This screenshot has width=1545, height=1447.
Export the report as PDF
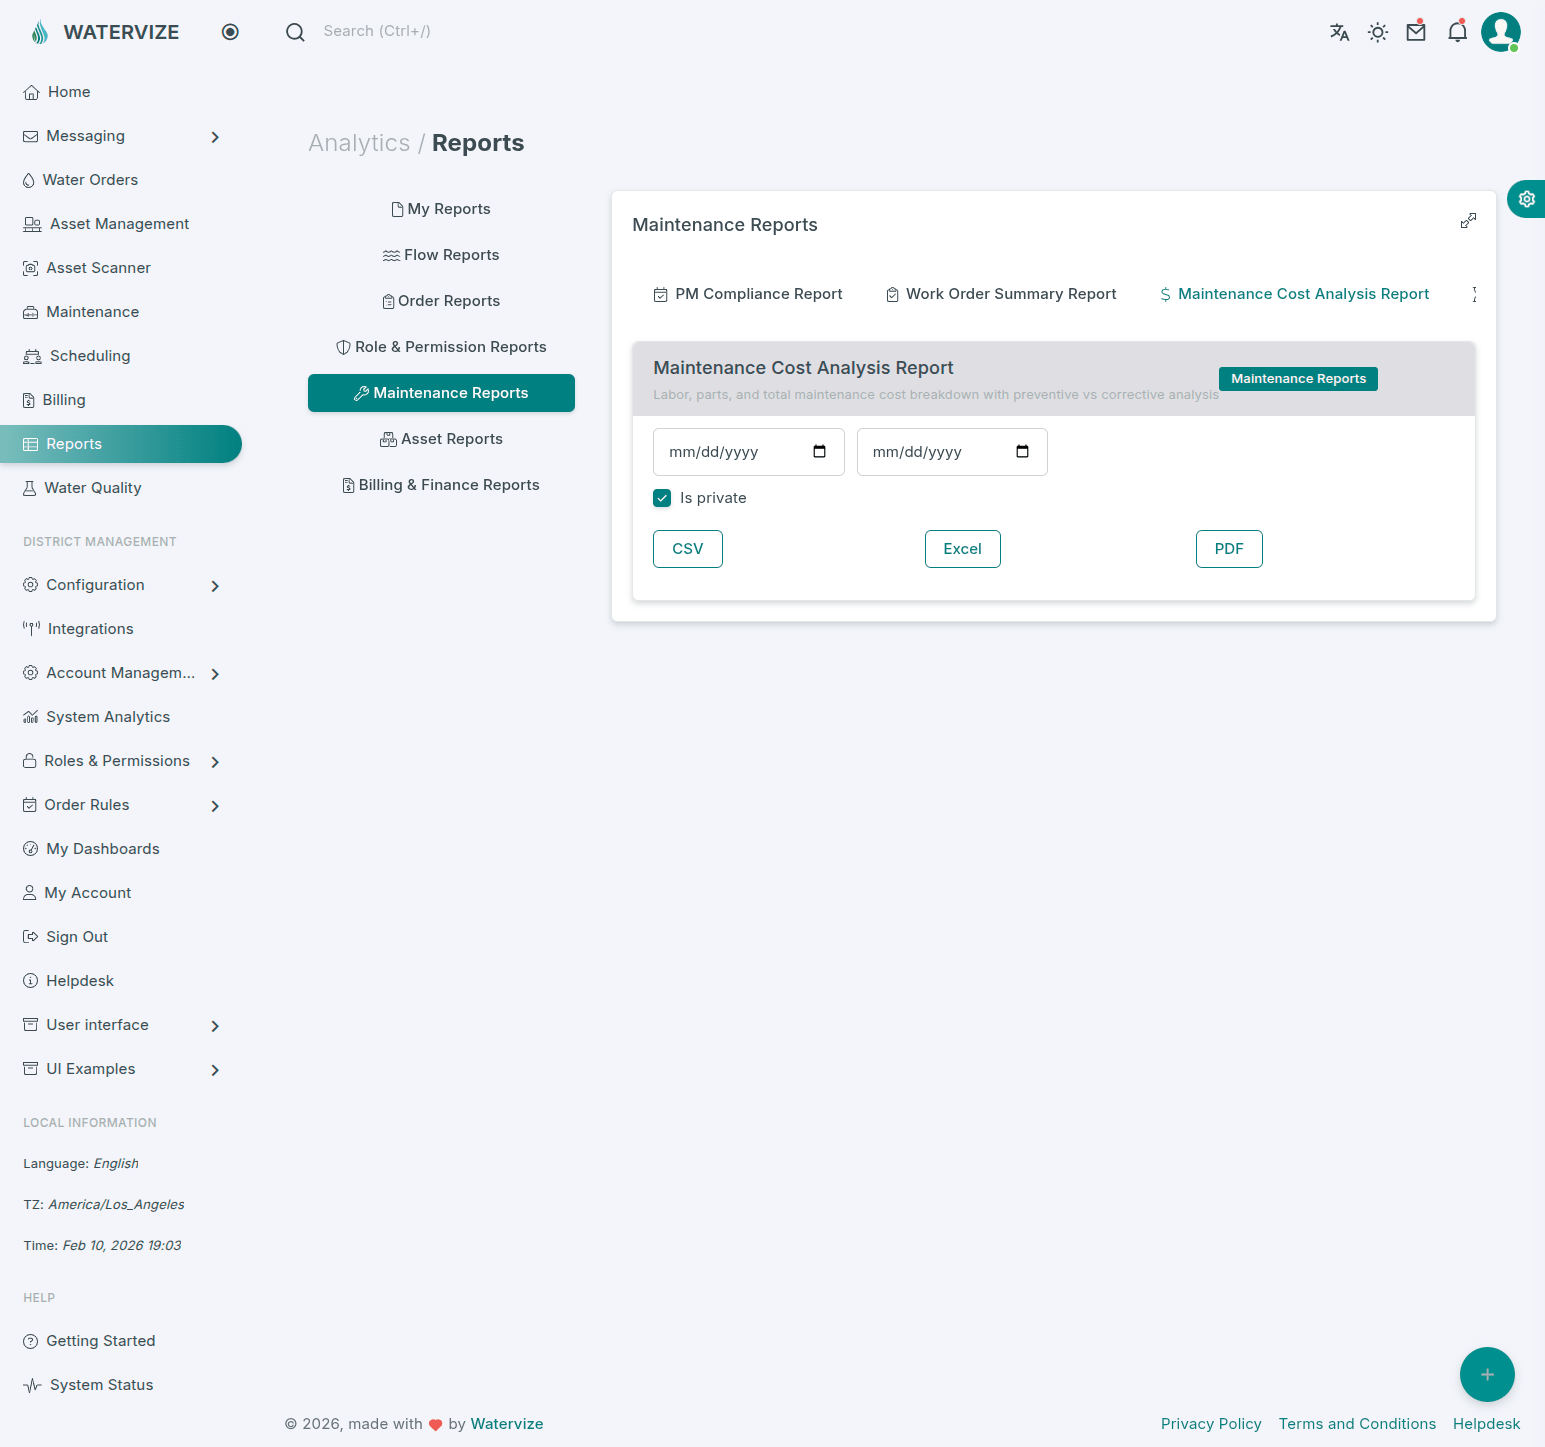tap(1228, 549)
